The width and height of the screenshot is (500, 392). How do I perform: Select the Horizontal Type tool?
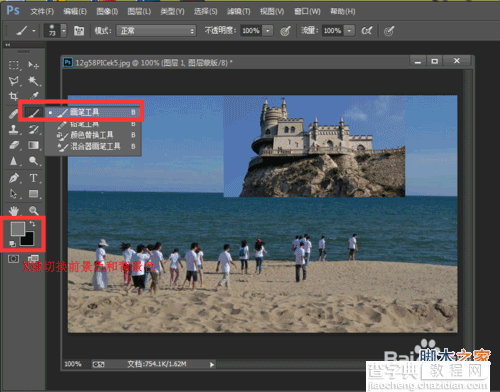(33, 178)
